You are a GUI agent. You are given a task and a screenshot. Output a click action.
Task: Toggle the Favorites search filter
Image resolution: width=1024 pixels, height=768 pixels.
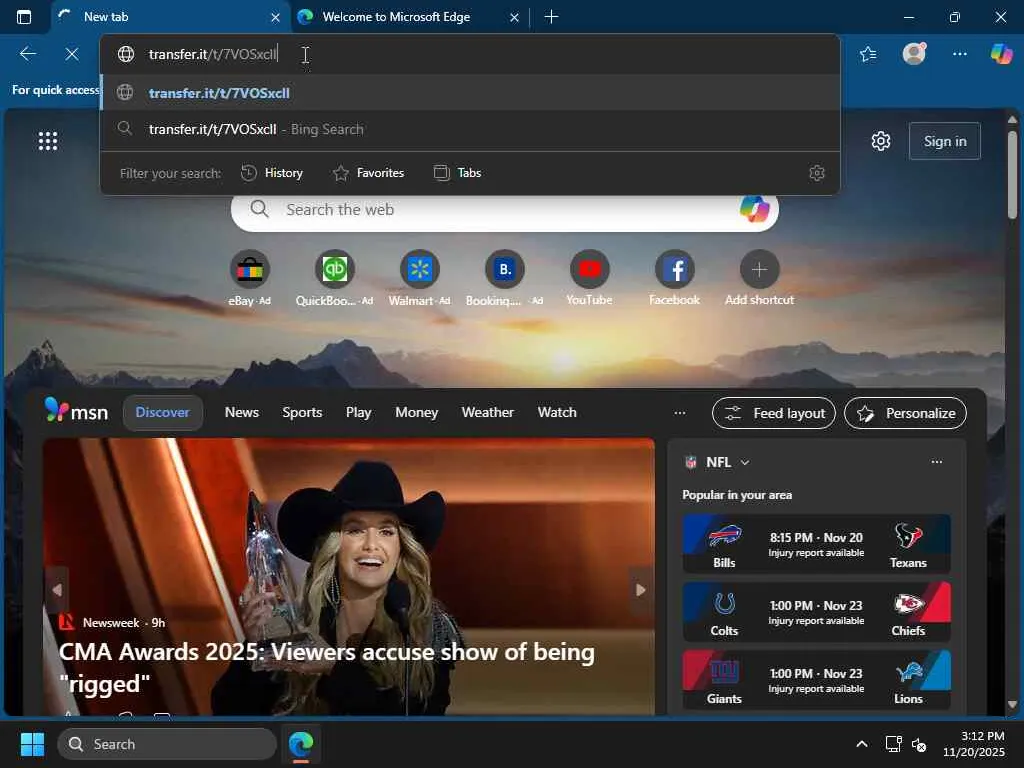pyautogui.click(x=368, y=173)
